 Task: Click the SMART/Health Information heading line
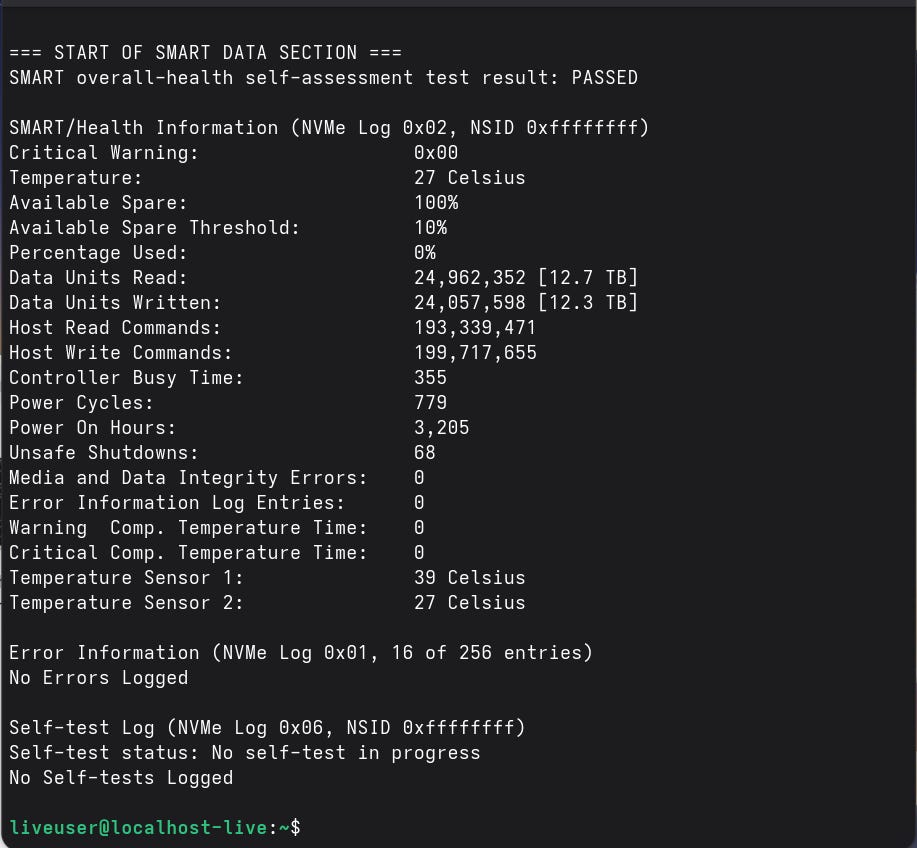tap(329, 128)
